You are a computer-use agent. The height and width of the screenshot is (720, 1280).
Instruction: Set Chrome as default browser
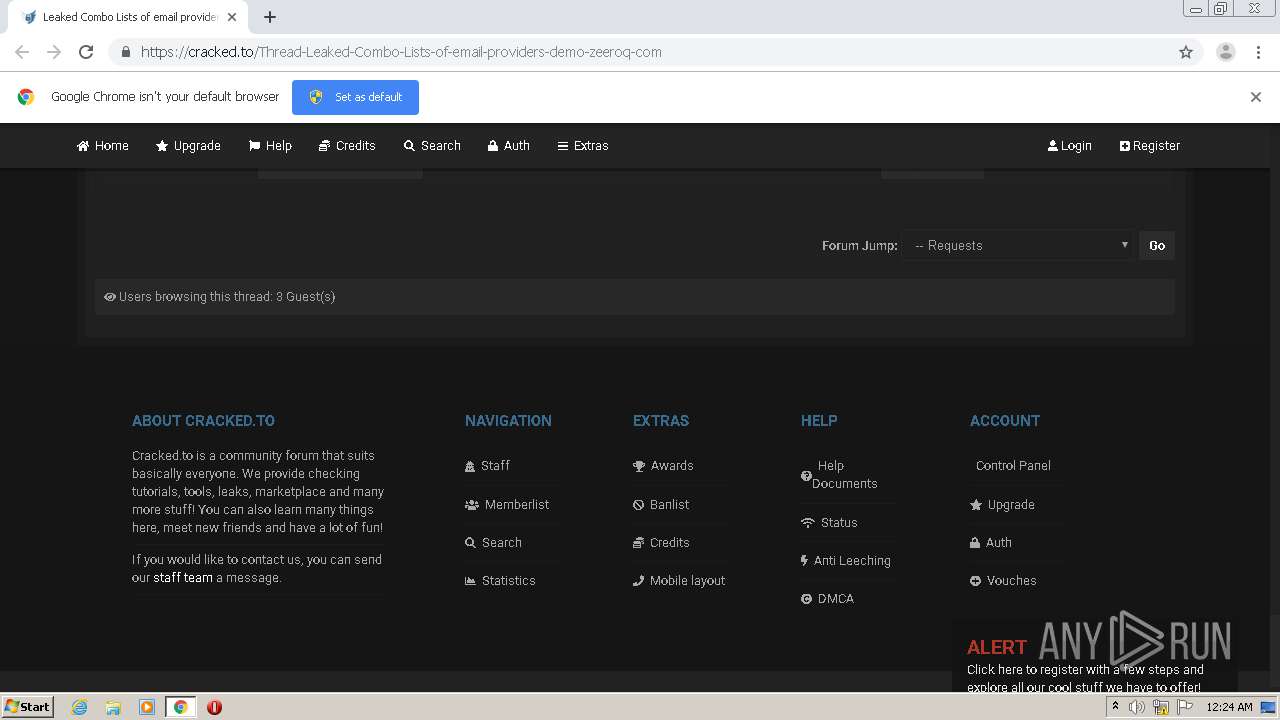(355, 97)
